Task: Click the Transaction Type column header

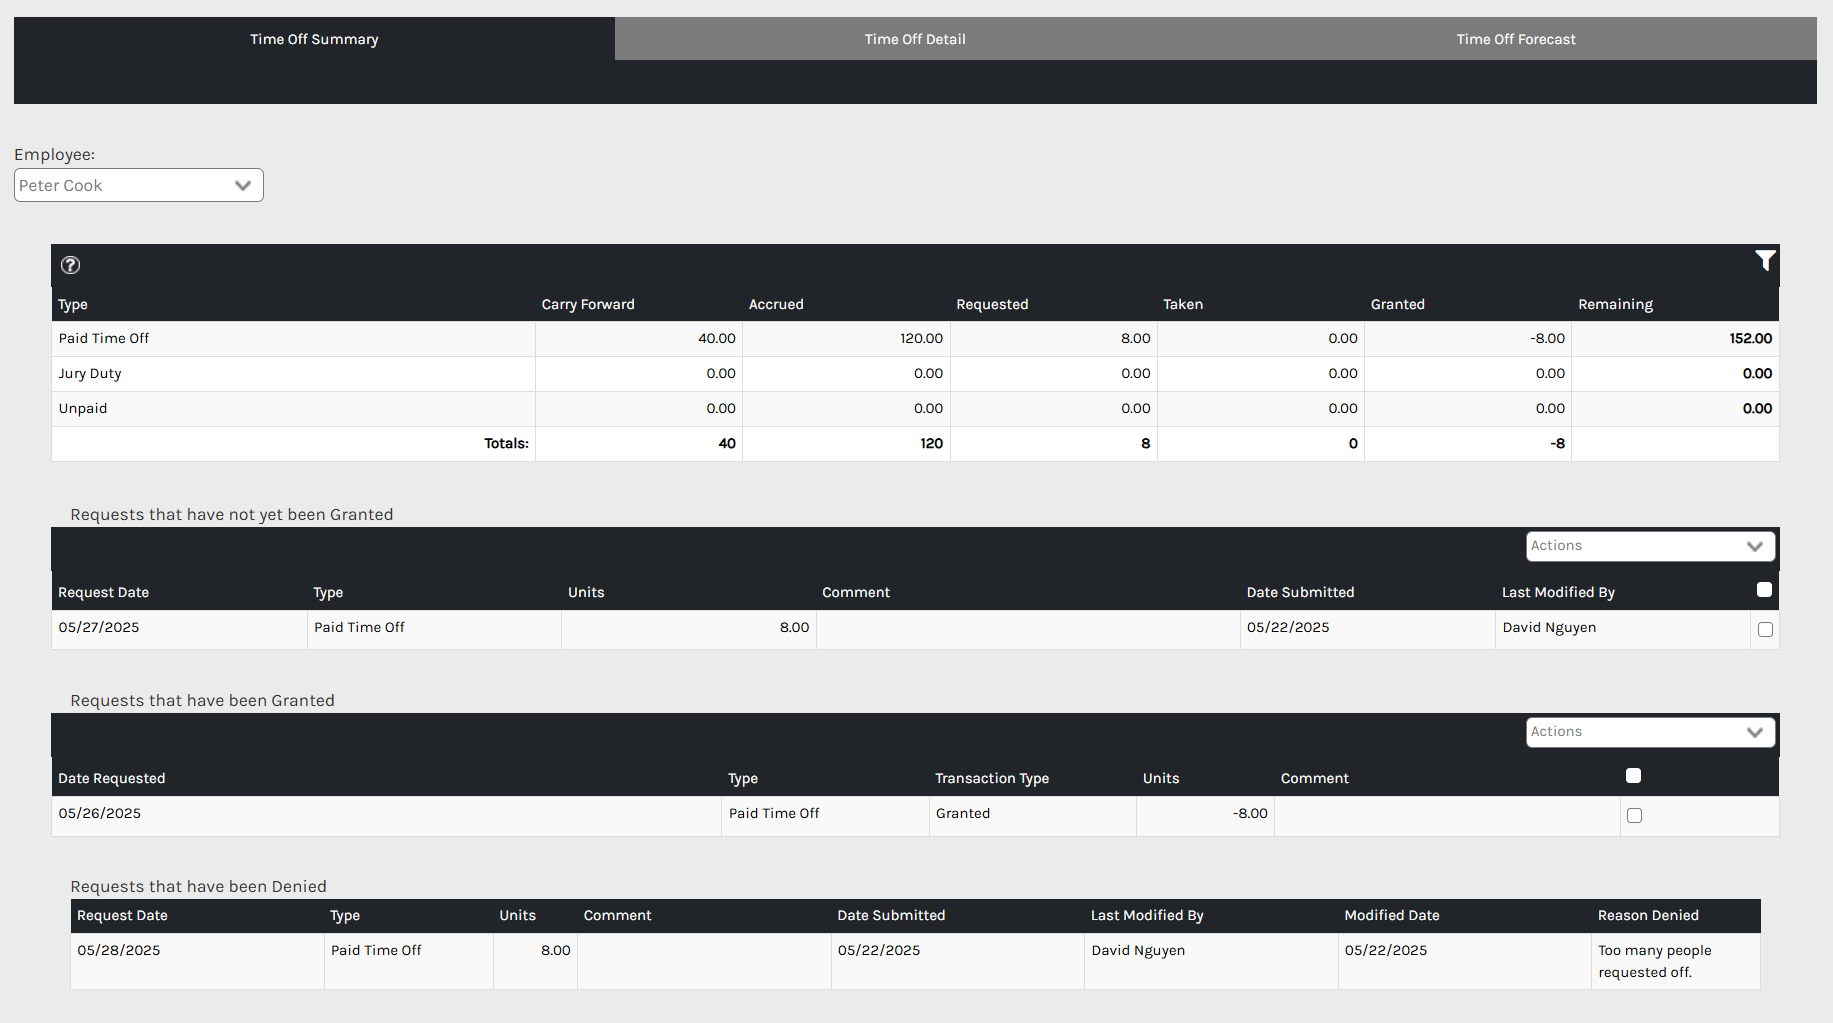Action: (x=992, y=778)
